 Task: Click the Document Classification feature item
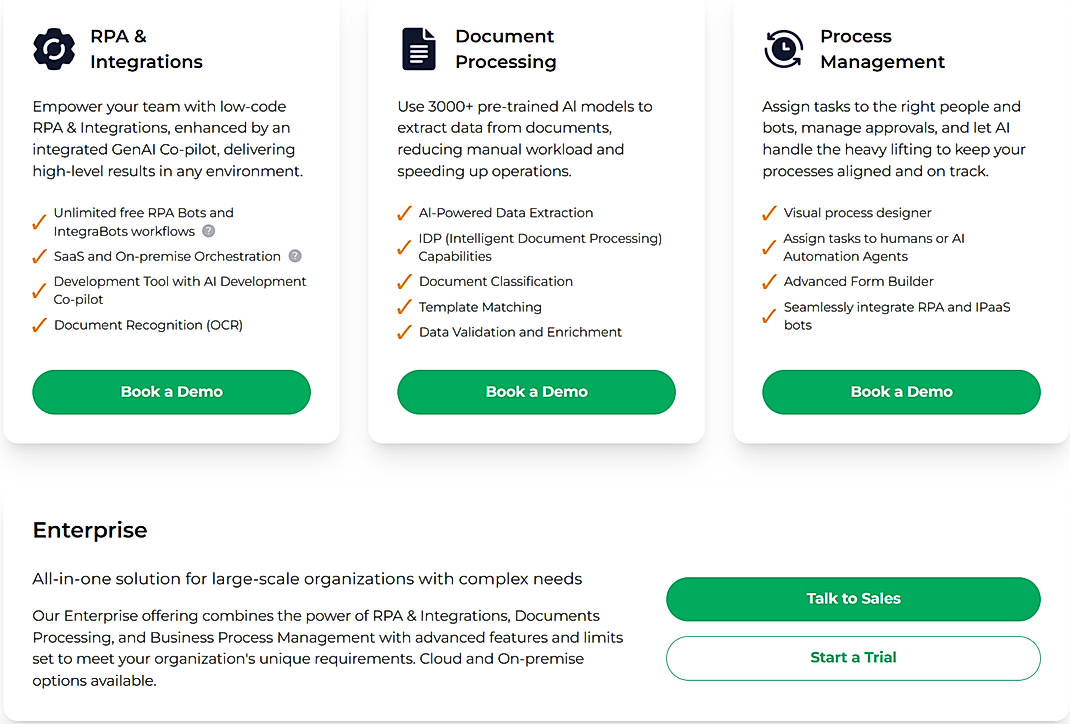(x=495, y=281)
